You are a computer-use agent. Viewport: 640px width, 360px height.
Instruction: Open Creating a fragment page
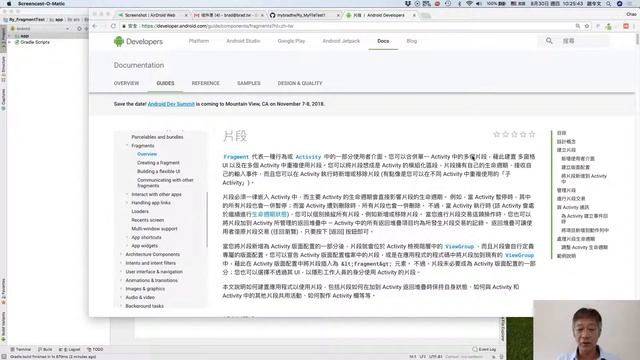[x=158, y=163]
